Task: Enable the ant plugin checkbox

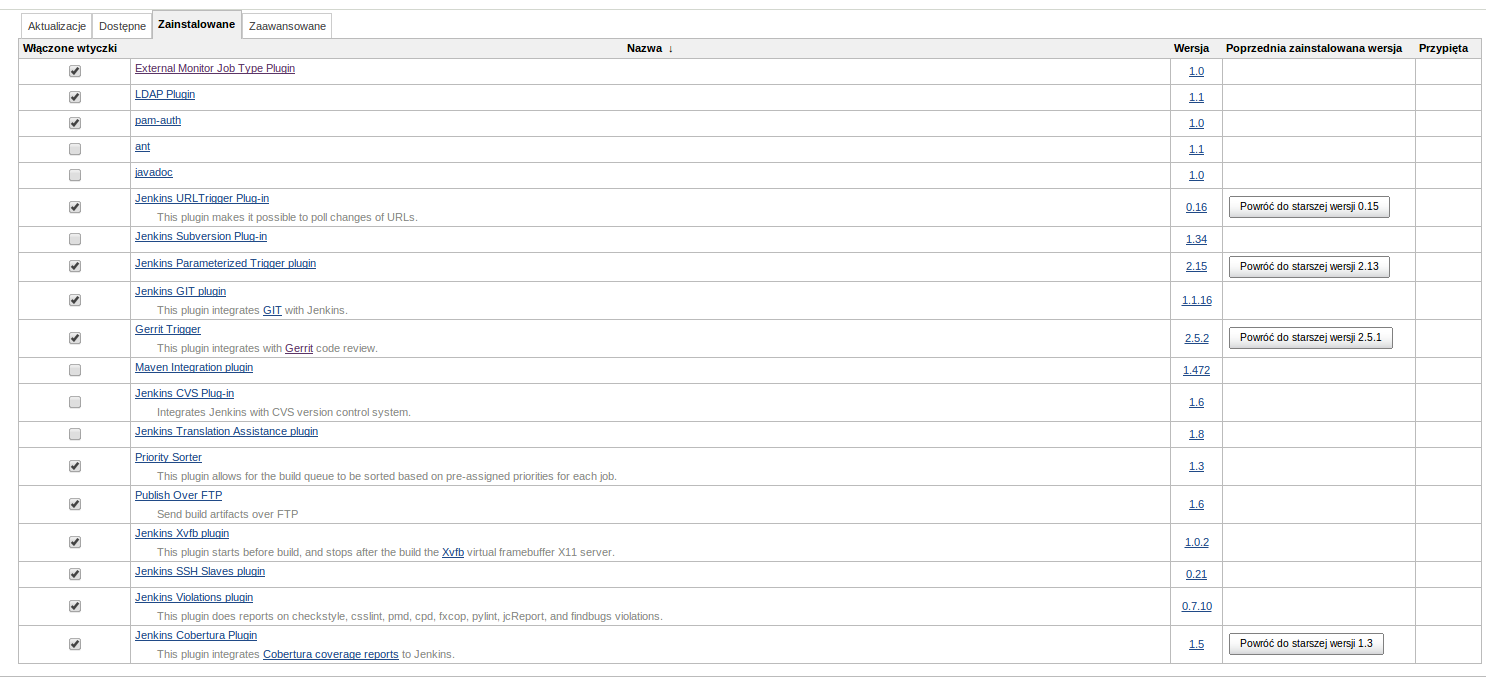Action: 75,150
